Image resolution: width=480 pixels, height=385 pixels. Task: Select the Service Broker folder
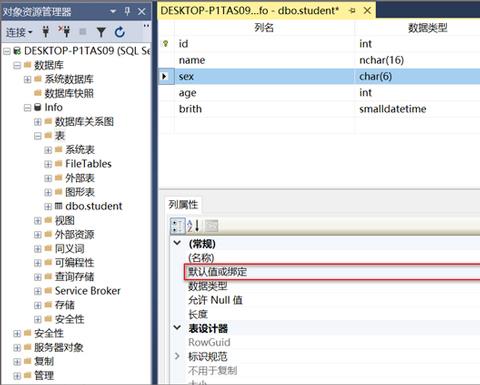coord(88,291)
